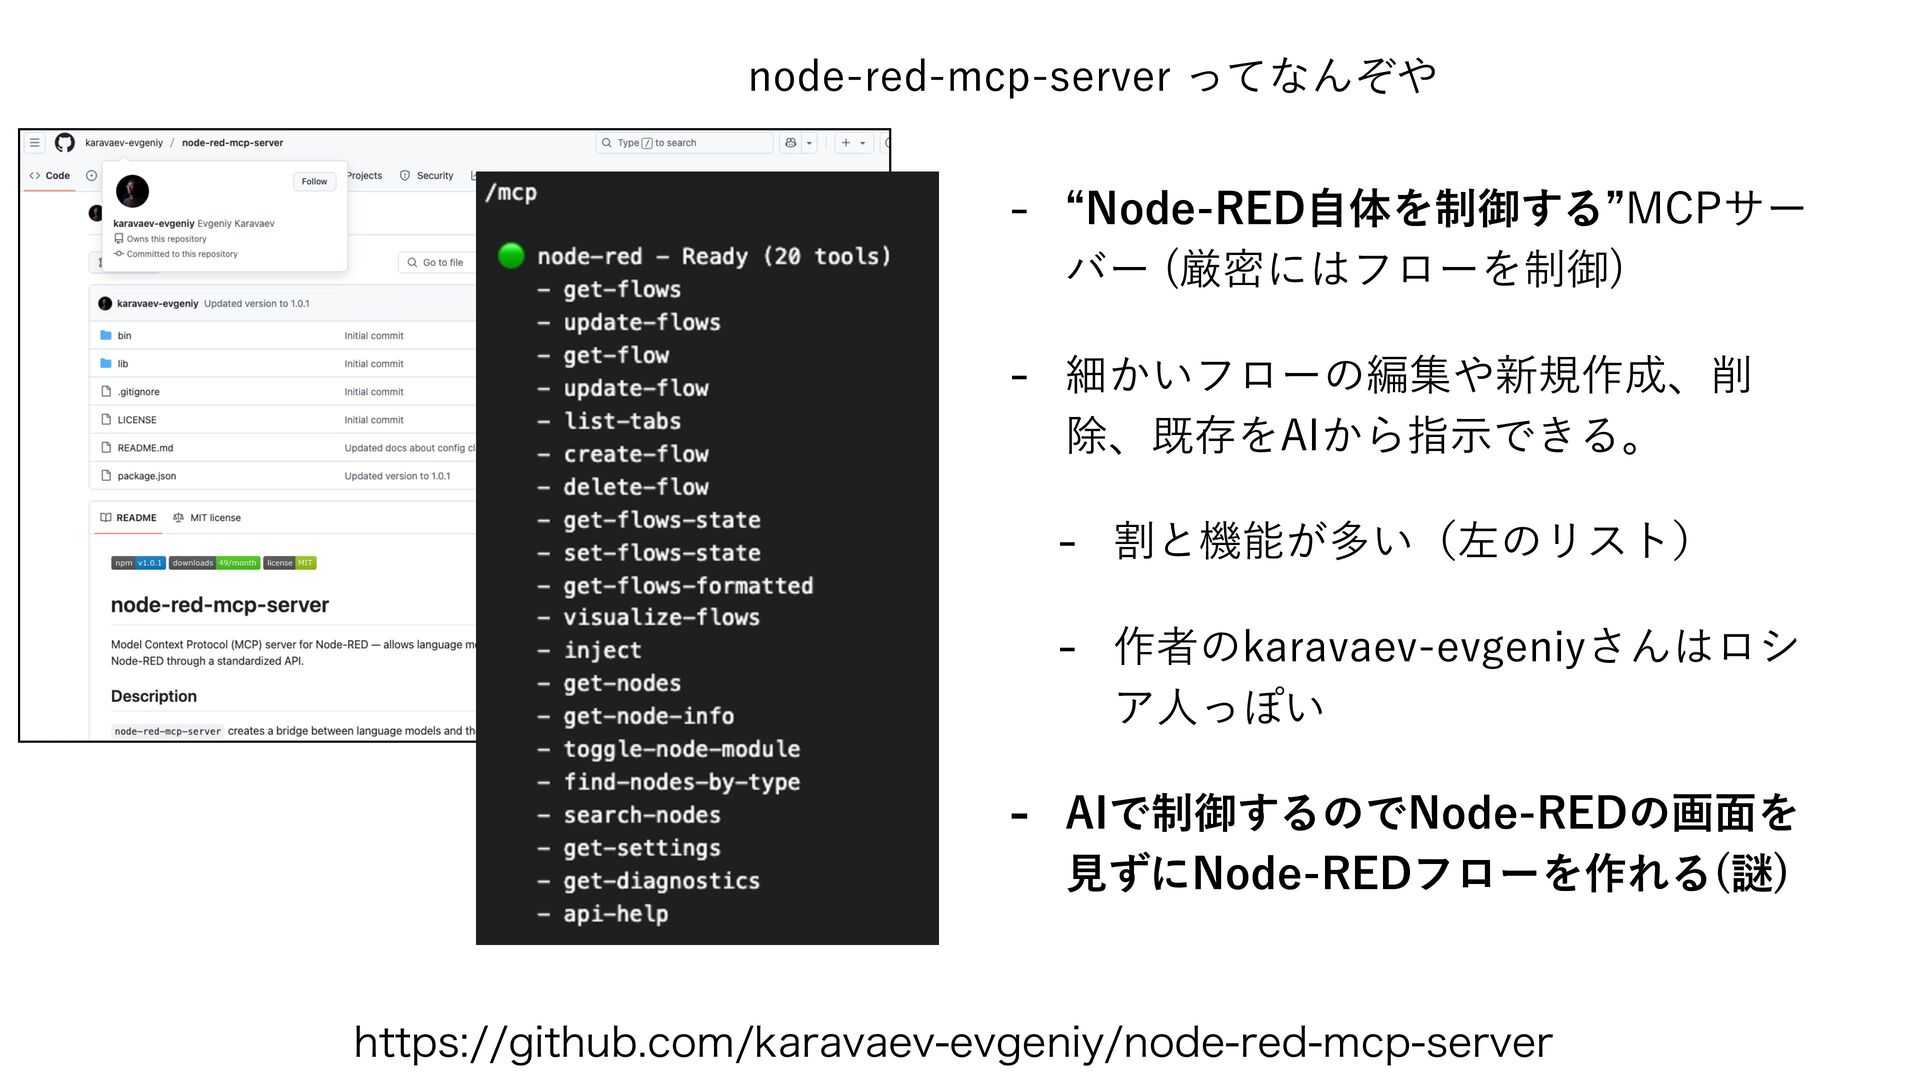Open the package.json file

point(147,476)
